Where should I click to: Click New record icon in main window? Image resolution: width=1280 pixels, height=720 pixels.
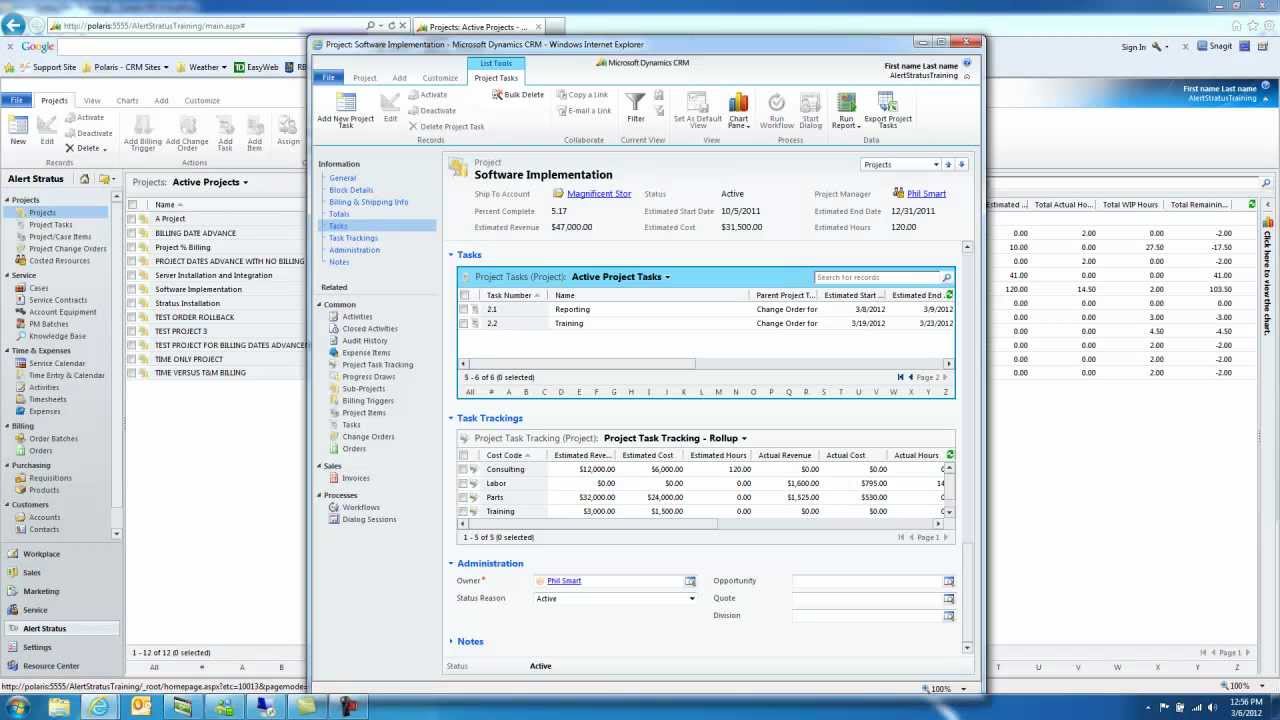(18, 130)
